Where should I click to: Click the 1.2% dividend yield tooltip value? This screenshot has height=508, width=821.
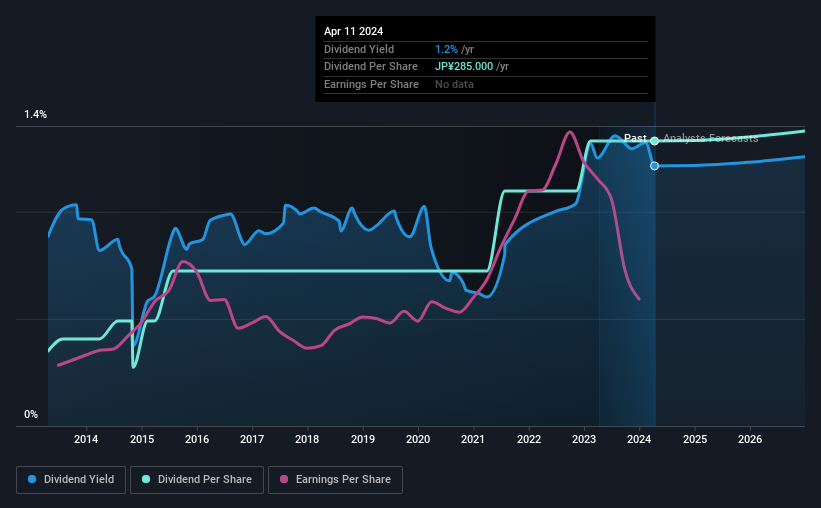[x=446, y=49]
